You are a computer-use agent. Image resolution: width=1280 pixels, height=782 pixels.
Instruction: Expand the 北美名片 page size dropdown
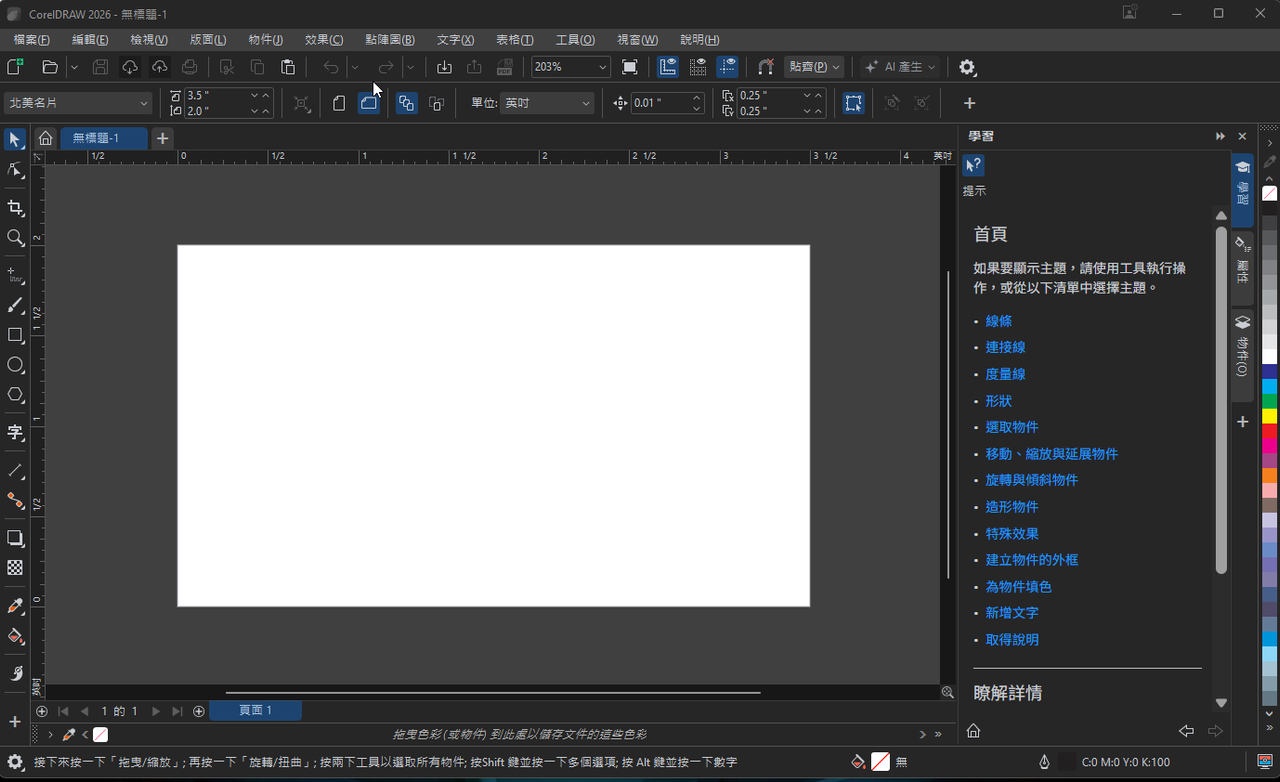coord(144,103)
